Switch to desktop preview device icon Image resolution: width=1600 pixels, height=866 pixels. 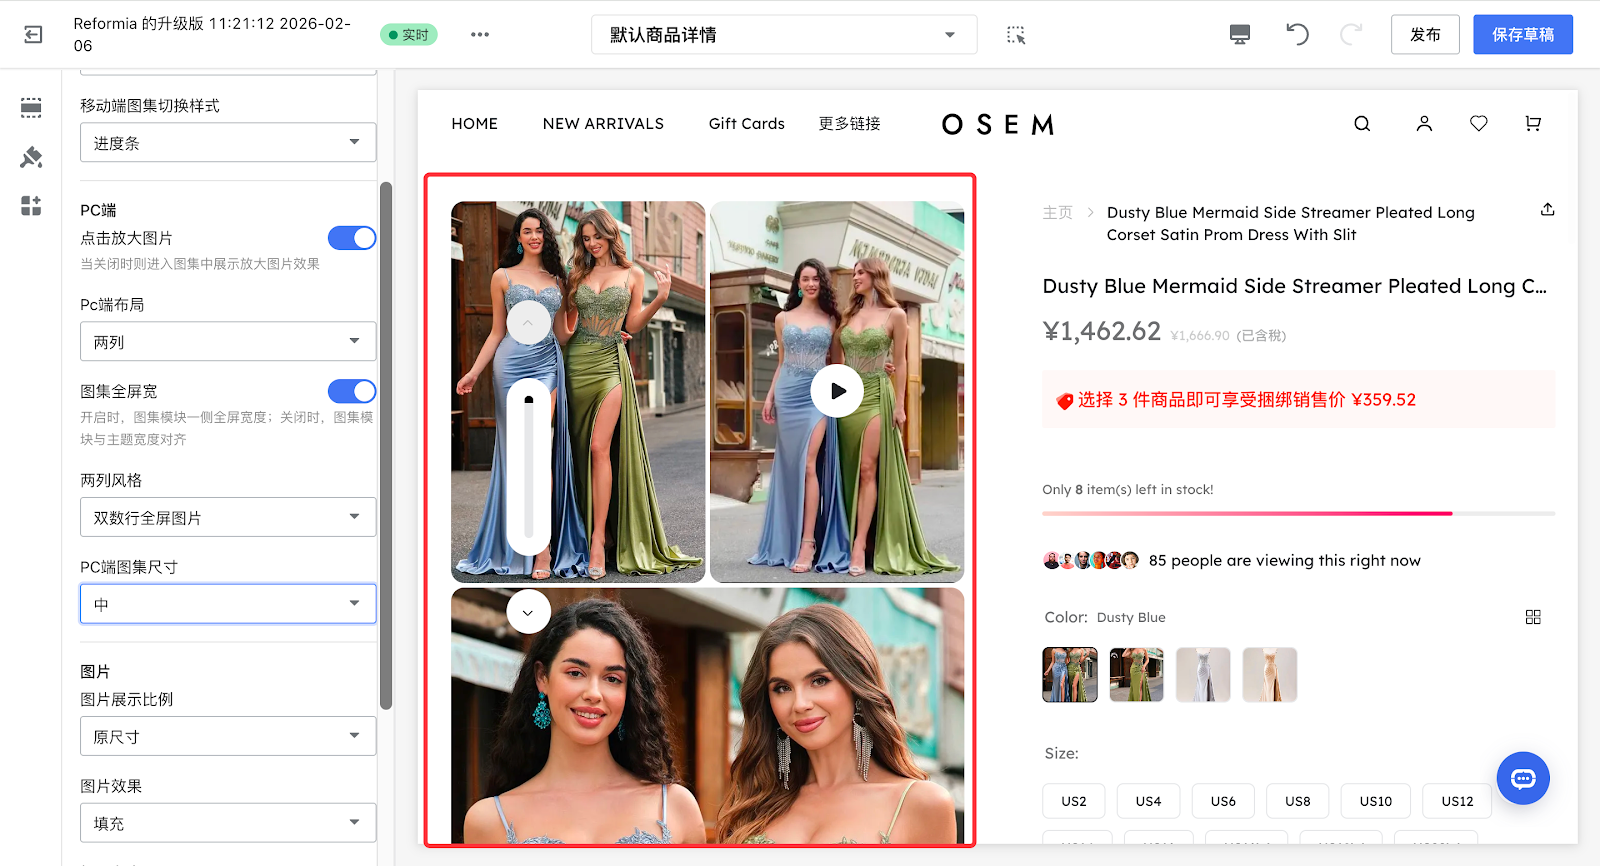tap(1239, 35)
